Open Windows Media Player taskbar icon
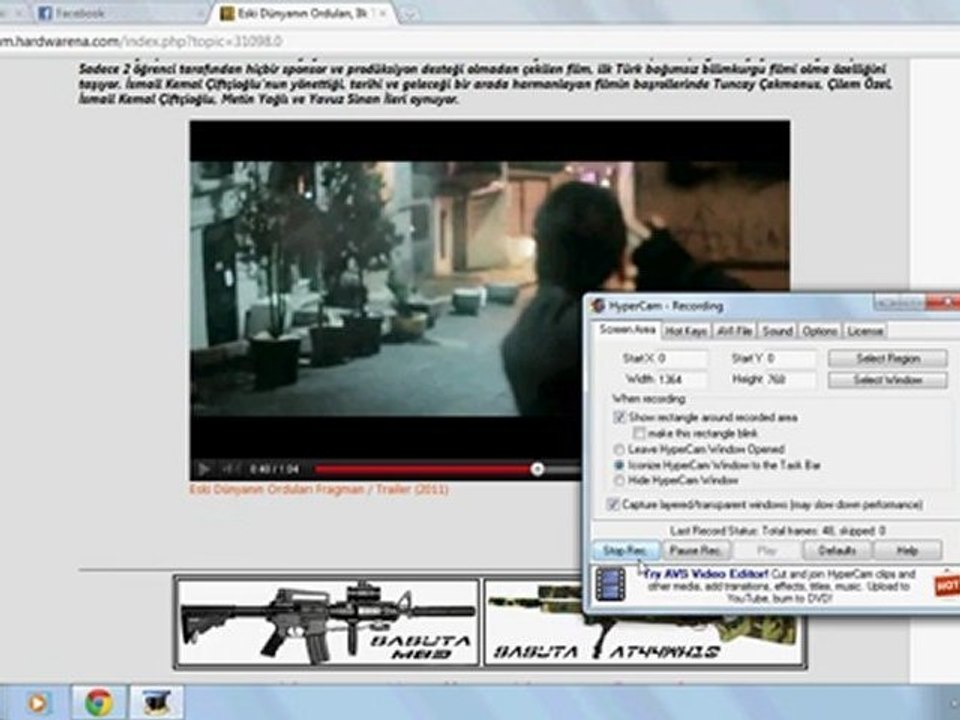The height and width of the screenshot is (720, 960). point(37,702)
